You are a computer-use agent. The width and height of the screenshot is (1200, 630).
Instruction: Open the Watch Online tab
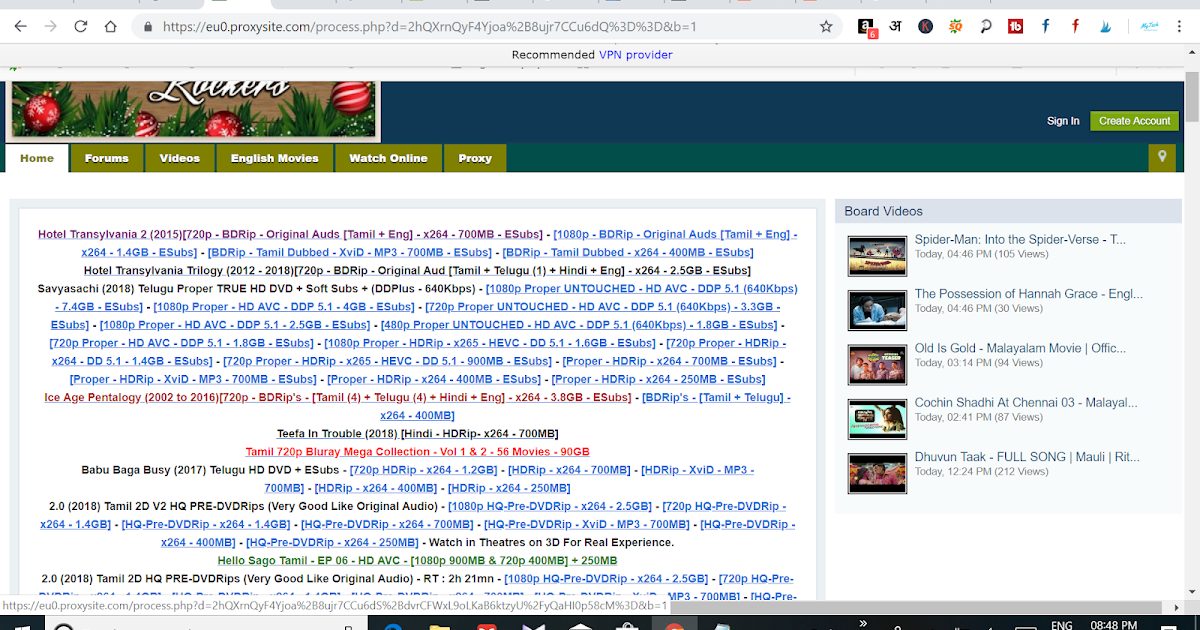[x=388, y=158]
